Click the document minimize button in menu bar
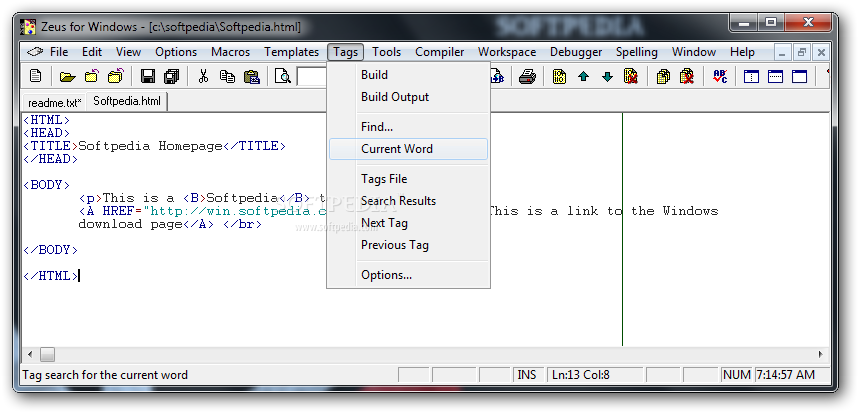 point(782,53)
